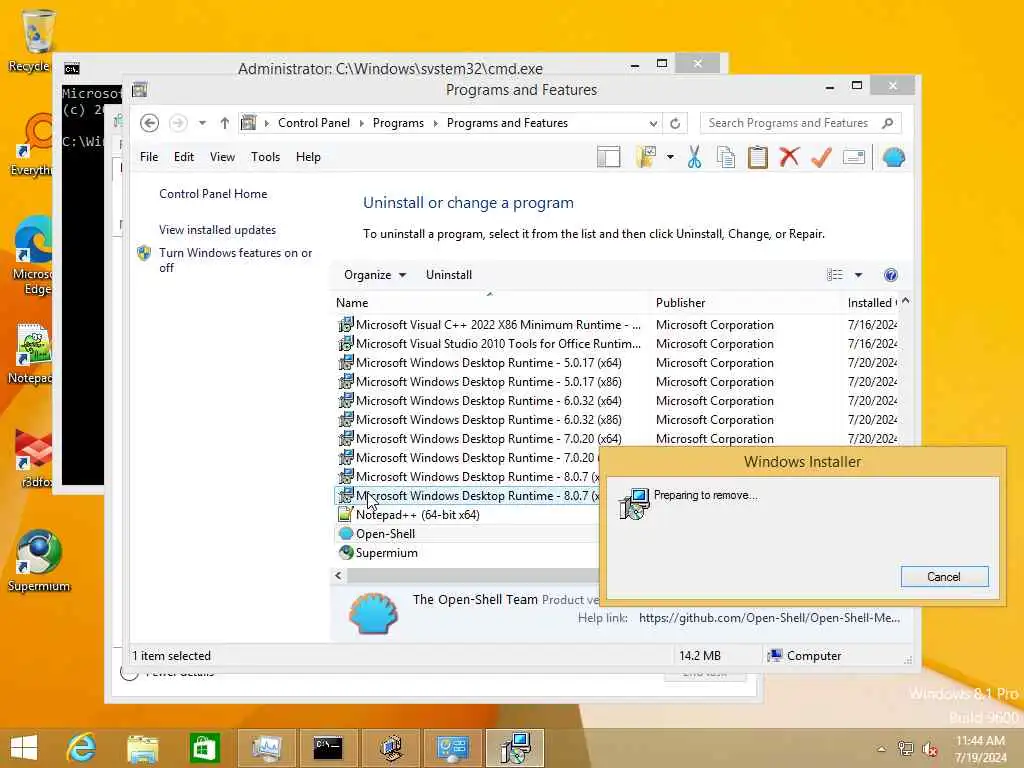This screenshot has height=768, width=1024.
Task: Click the list scroll up arrow
Action: click(x=905, y=302)
